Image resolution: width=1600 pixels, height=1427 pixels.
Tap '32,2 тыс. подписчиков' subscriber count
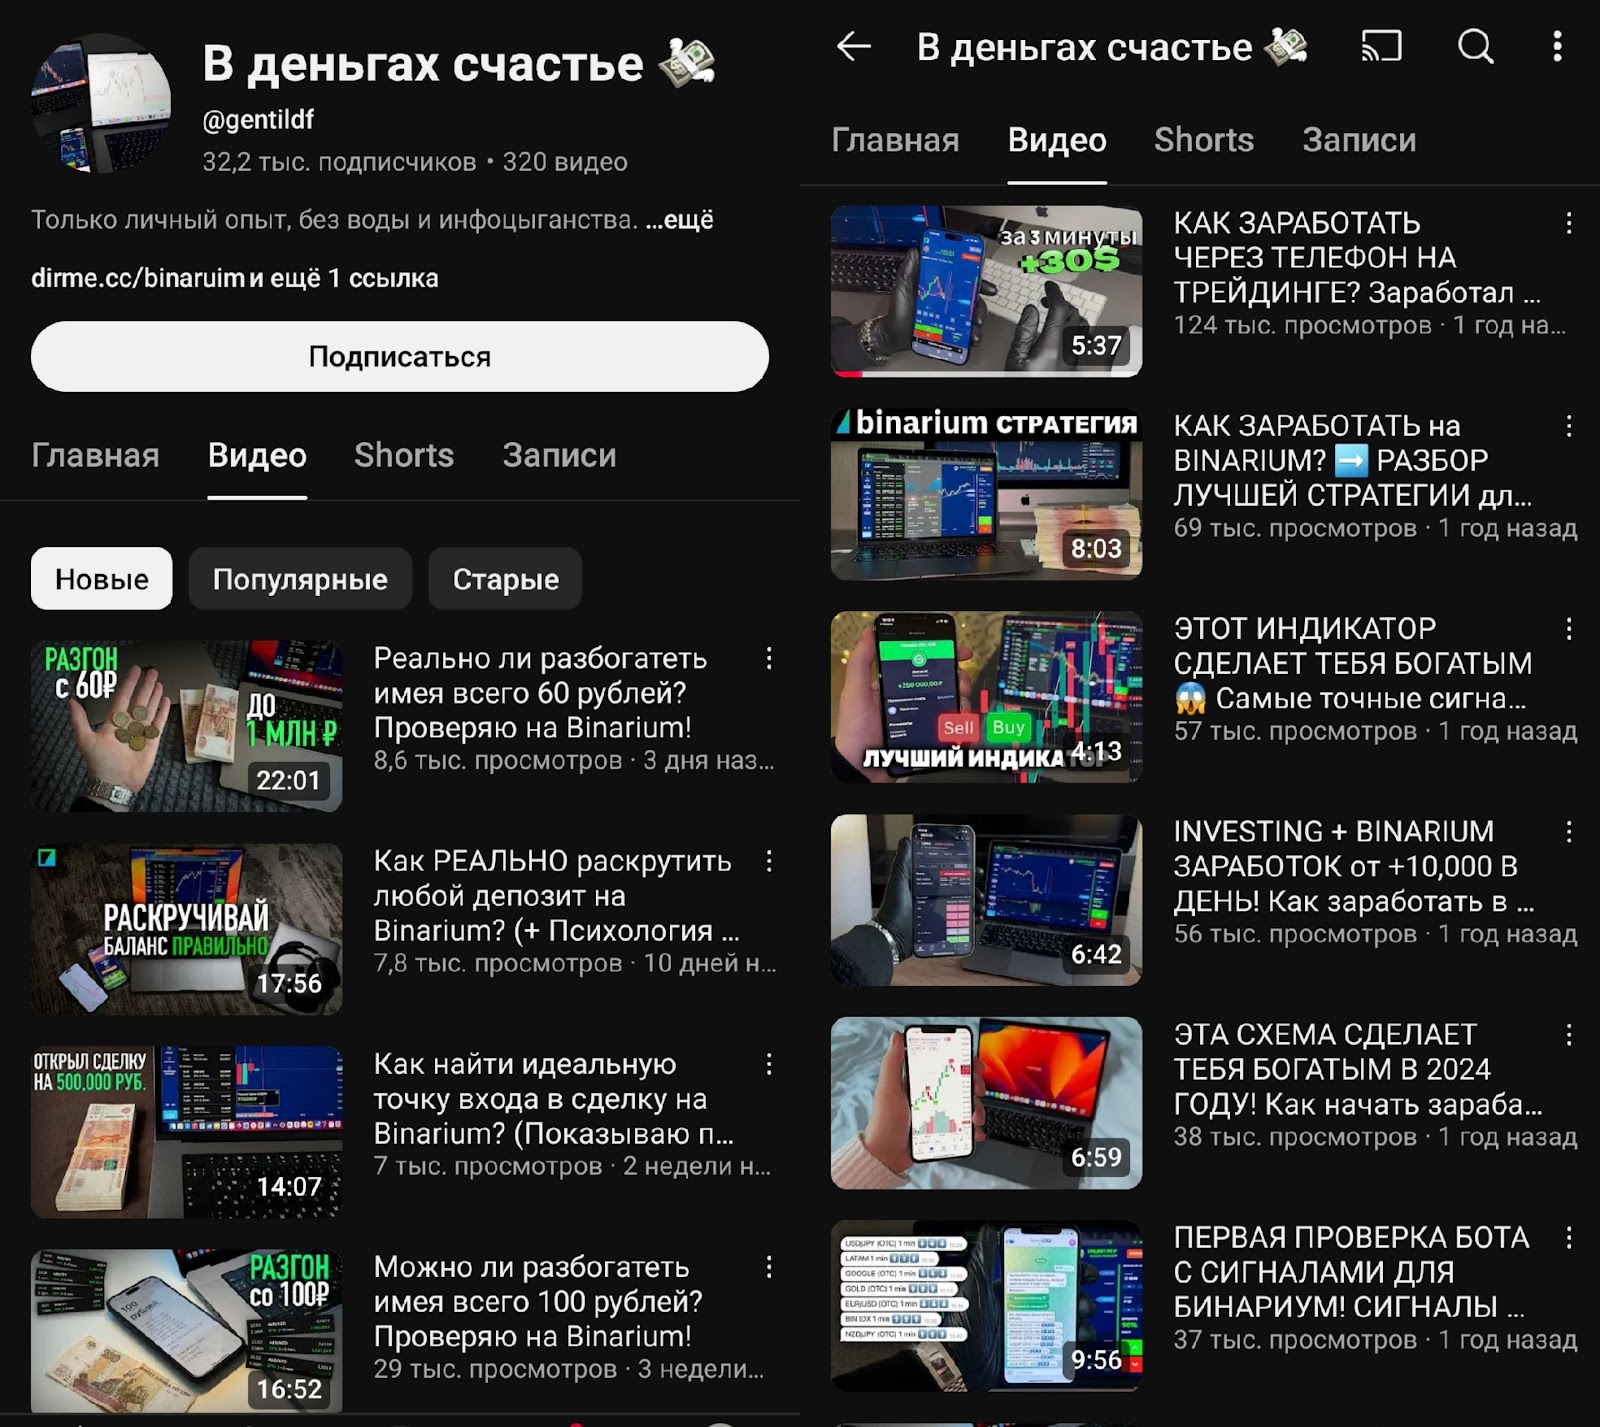339,162
